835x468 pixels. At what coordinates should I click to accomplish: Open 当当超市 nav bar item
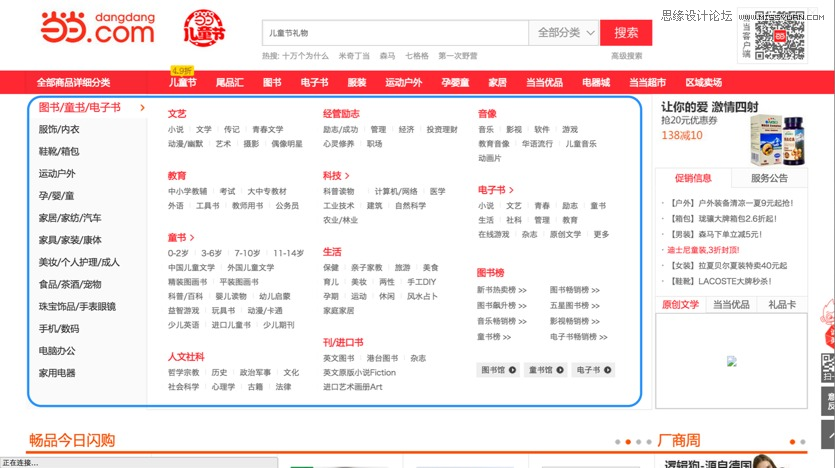point(648,83)
